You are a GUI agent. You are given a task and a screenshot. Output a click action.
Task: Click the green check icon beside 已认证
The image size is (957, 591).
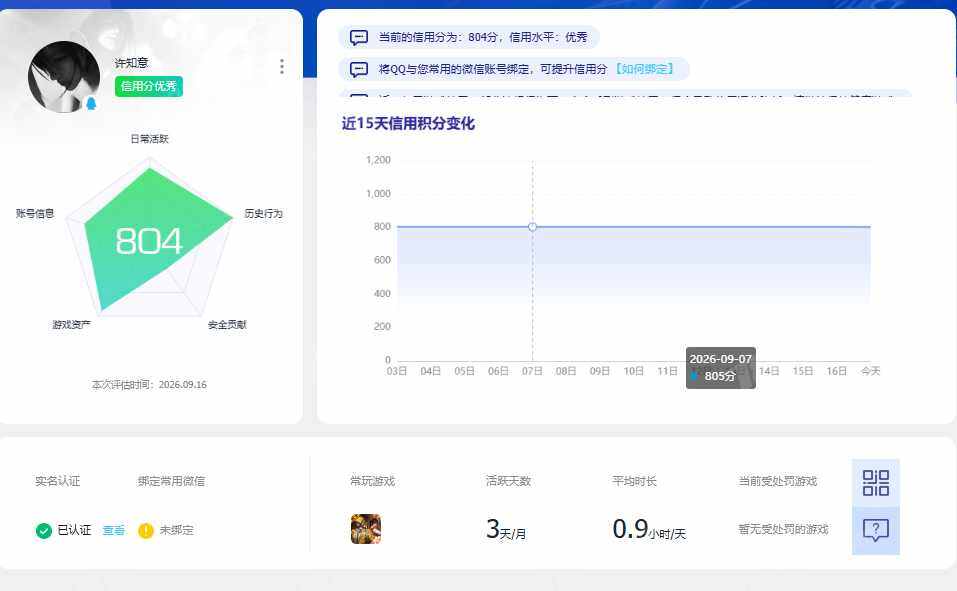(x=43, y=531)
